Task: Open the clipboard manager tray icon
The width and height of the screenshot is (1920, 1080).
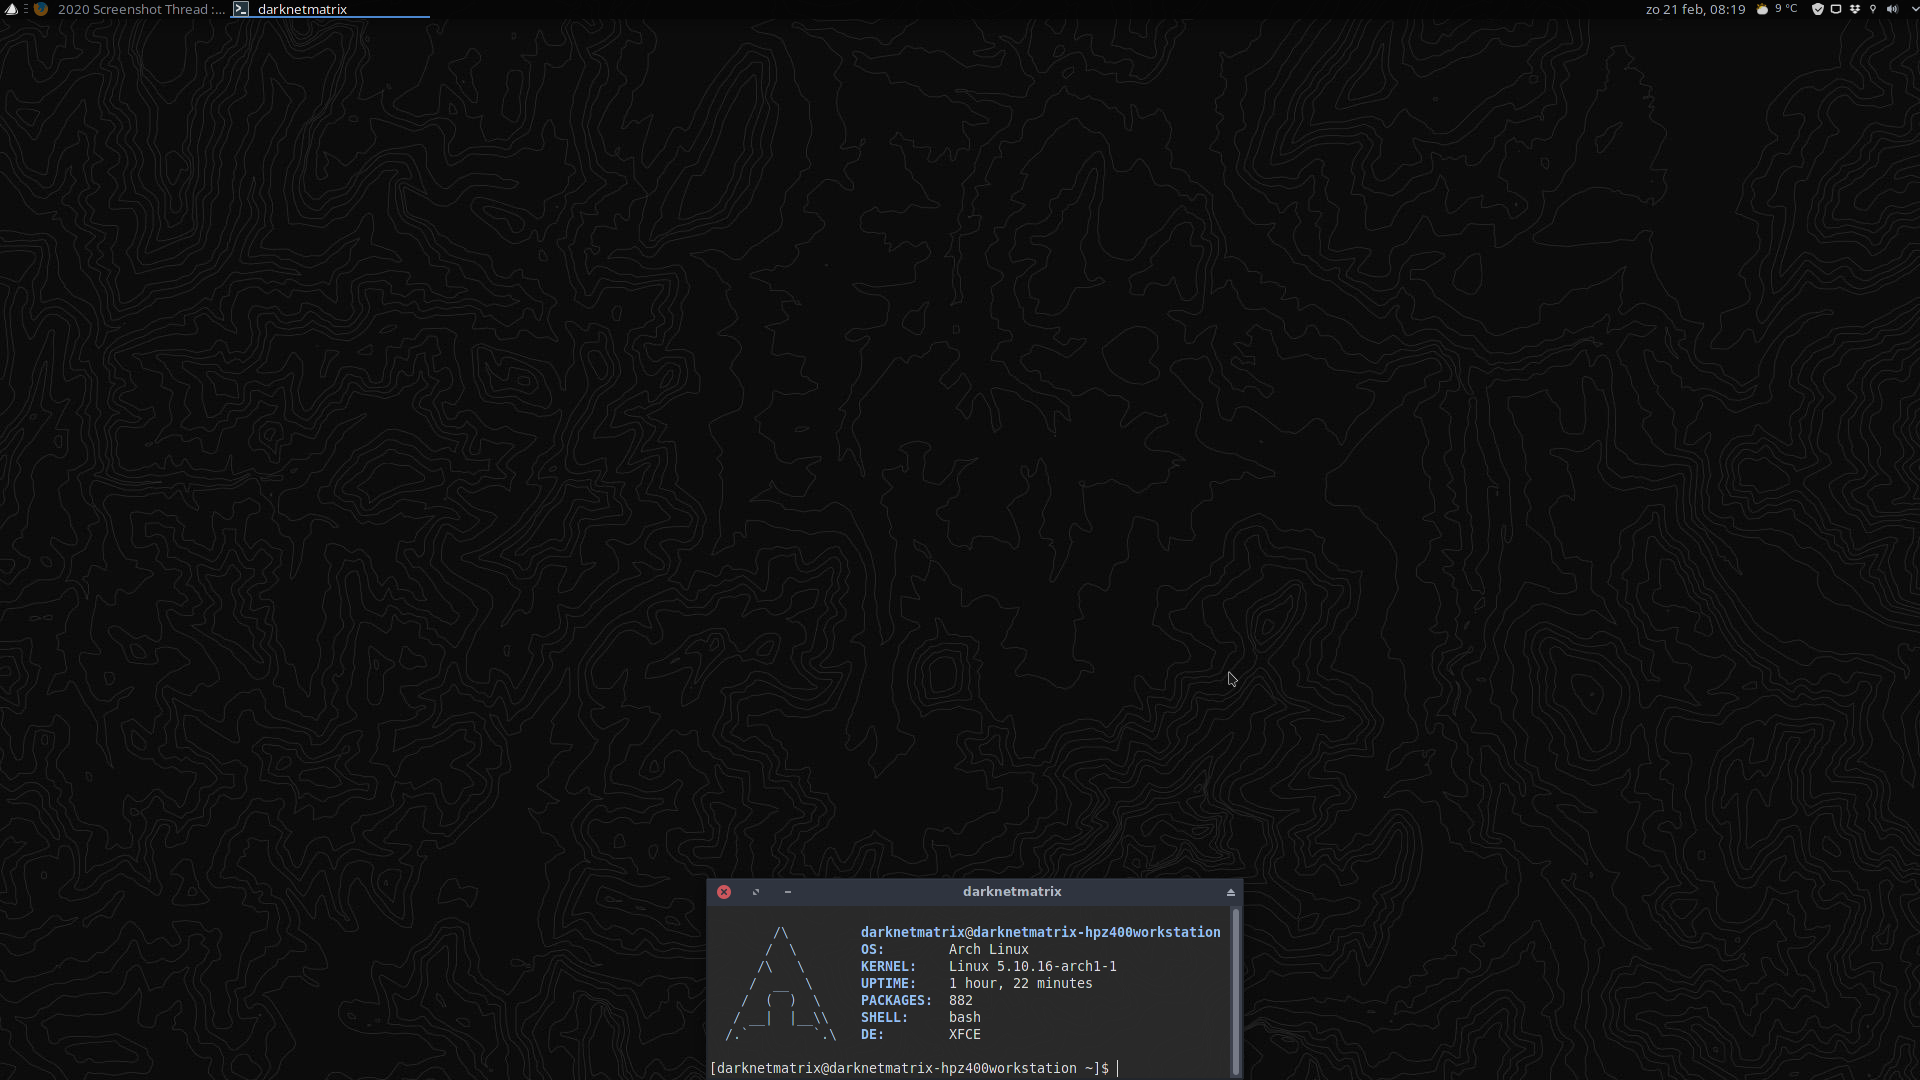Action: click(1835, 9)
